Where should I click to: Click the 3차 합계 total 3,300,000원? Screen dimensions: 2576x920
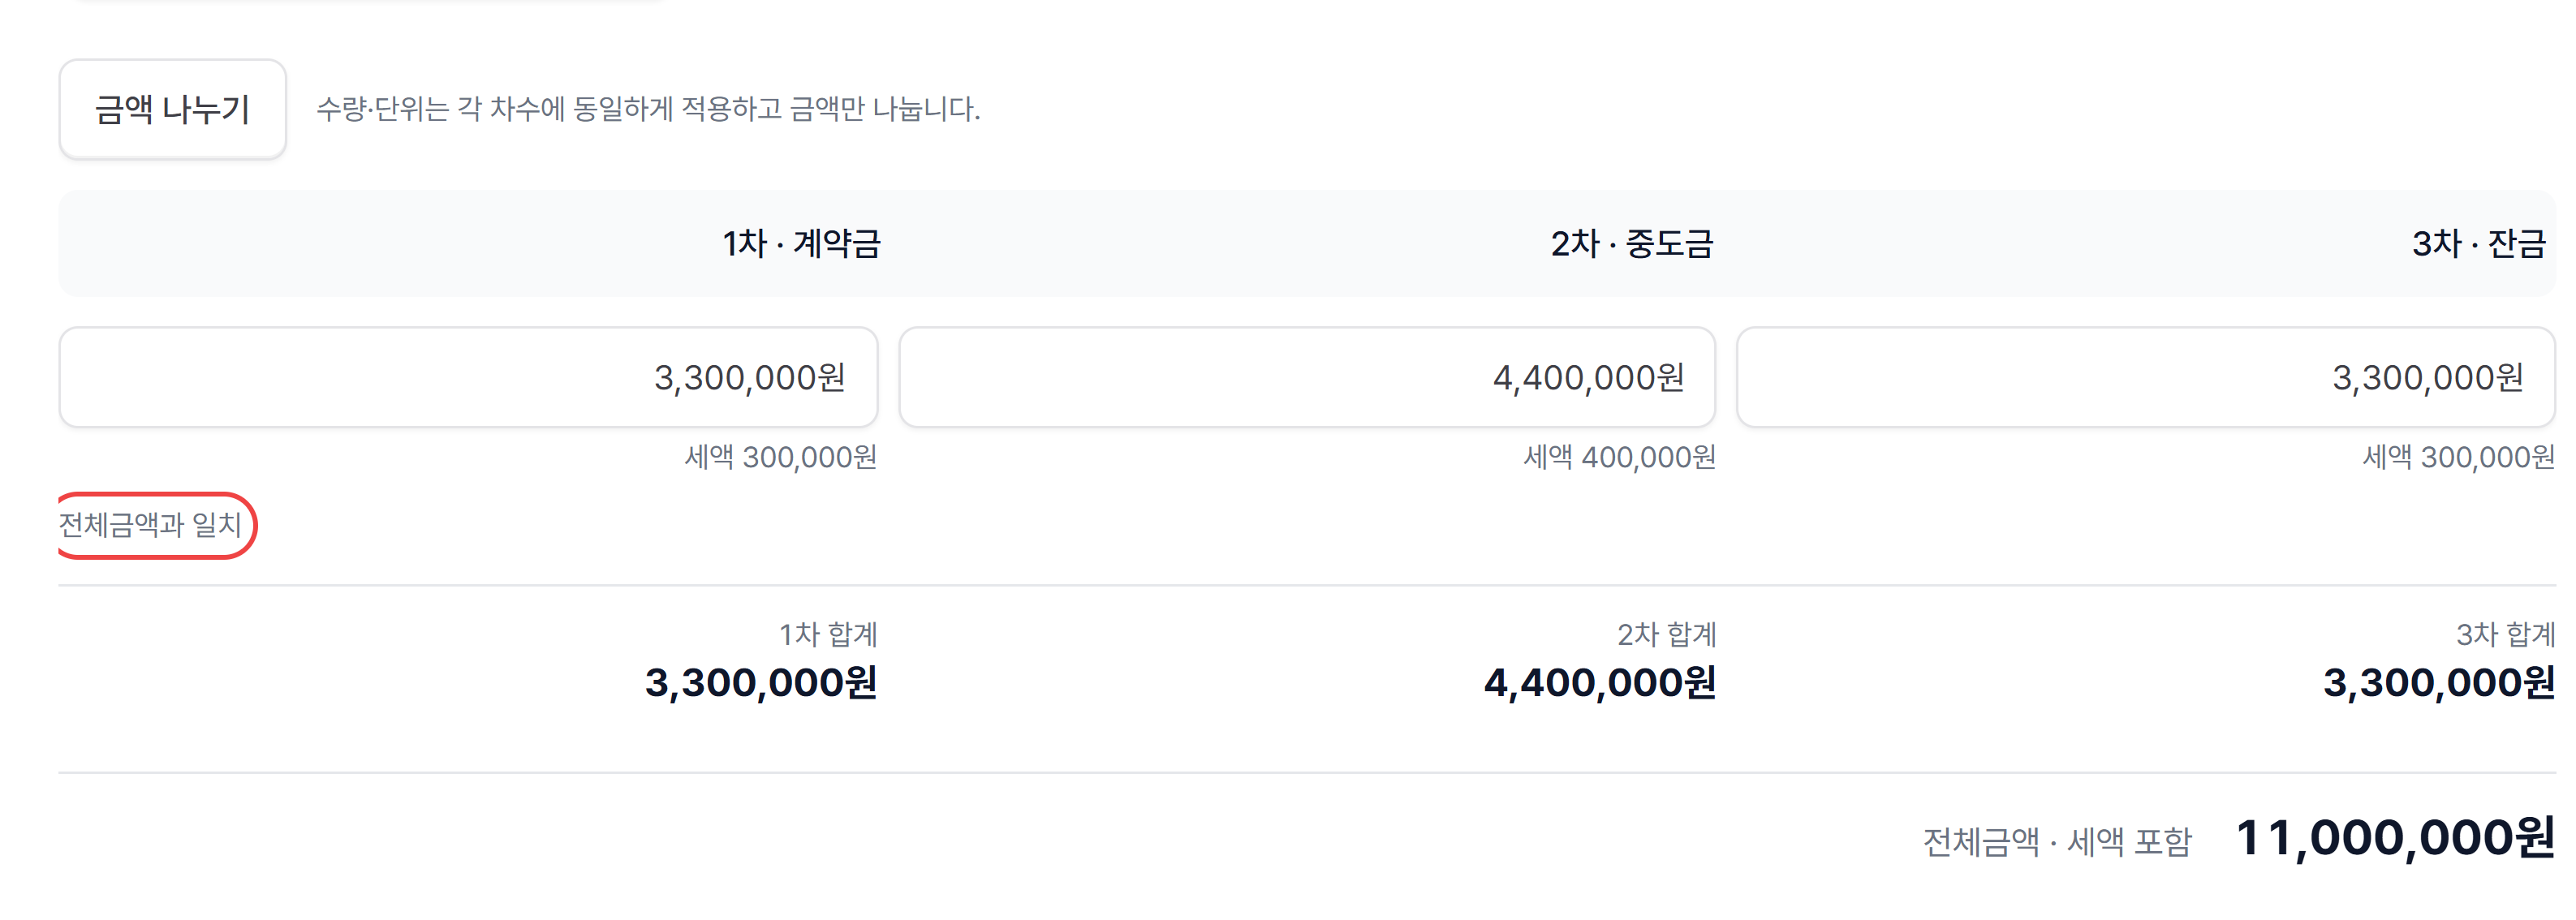[x=2439, y=683]
